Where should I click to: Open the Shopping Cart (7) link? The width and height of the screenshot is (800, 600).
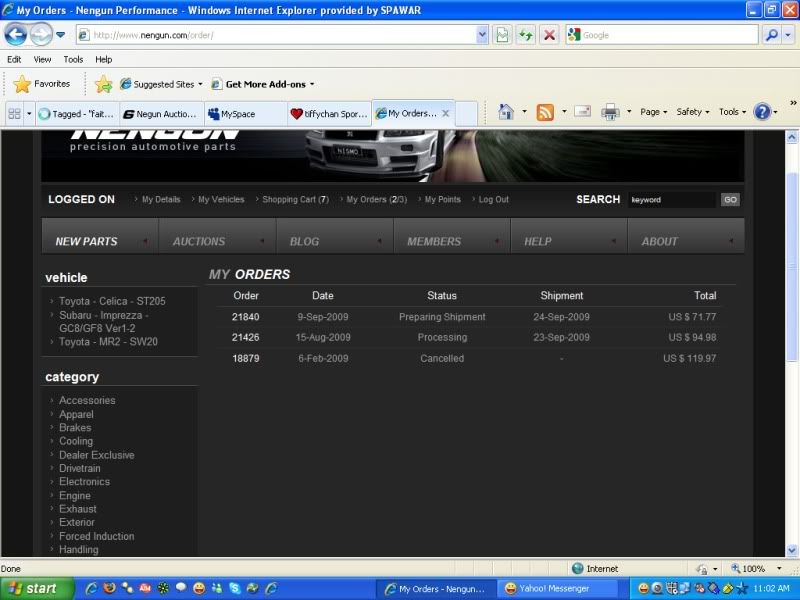tap(295, 199)
